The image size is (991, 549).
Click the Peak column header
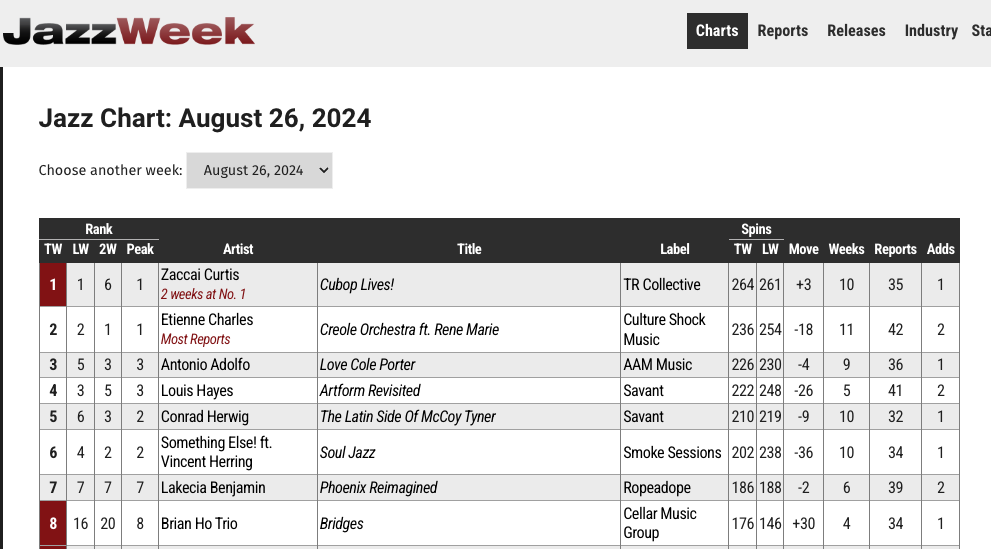(140, 249)
